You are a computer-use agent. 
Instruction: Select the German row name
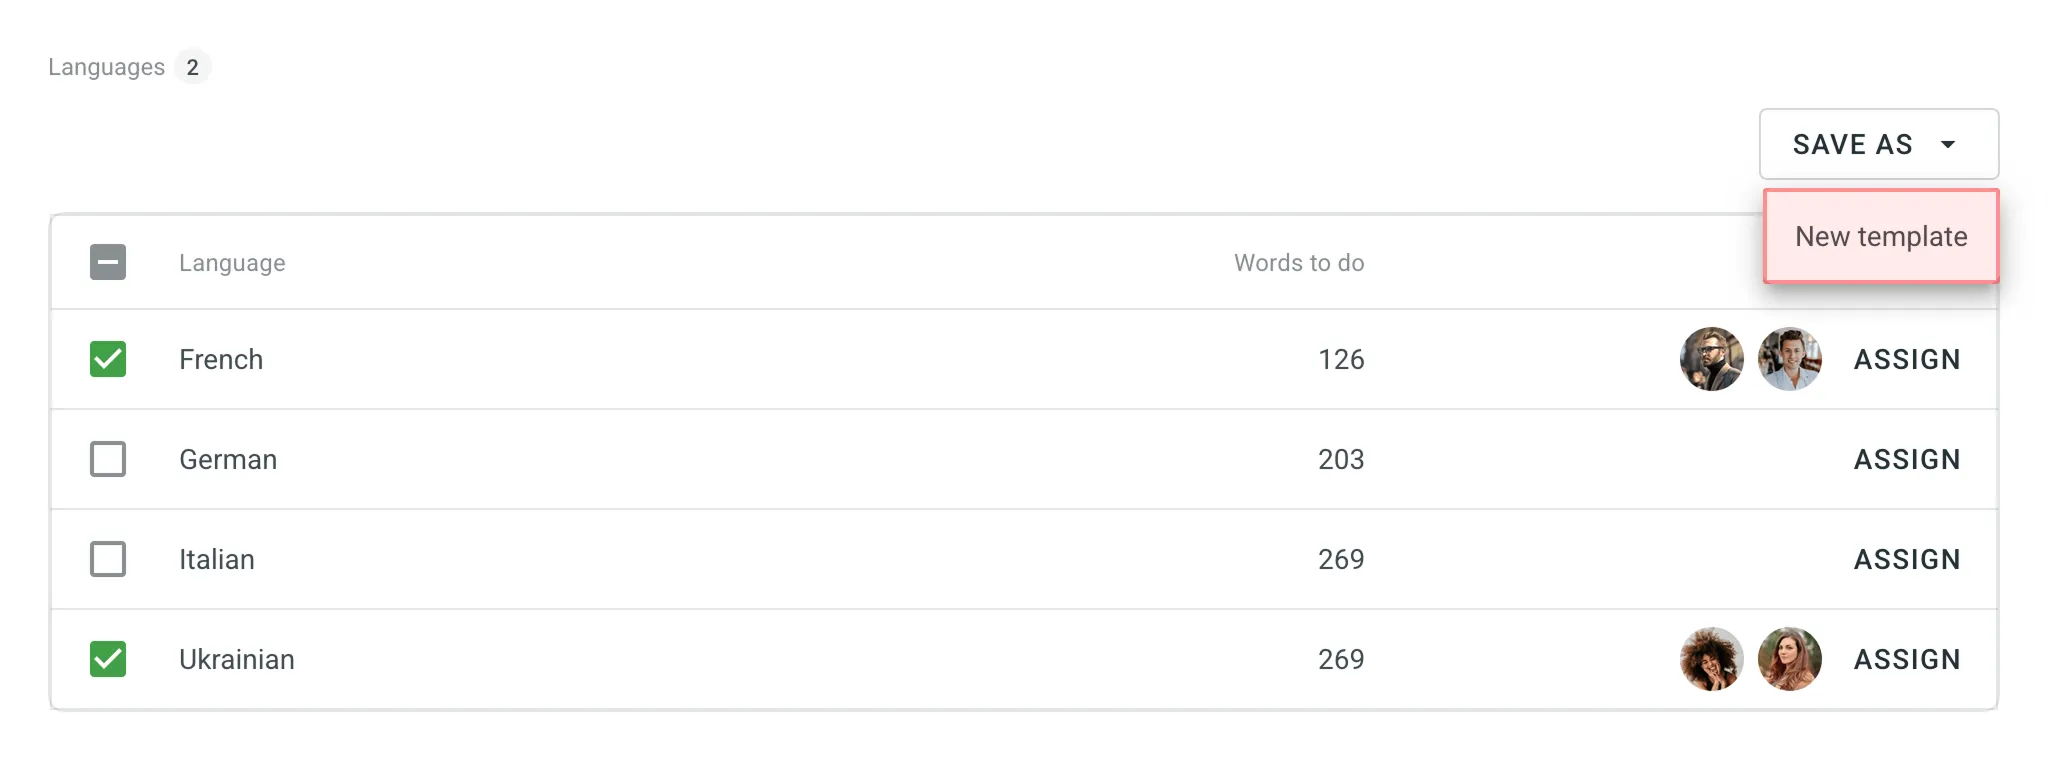(228, 459)
